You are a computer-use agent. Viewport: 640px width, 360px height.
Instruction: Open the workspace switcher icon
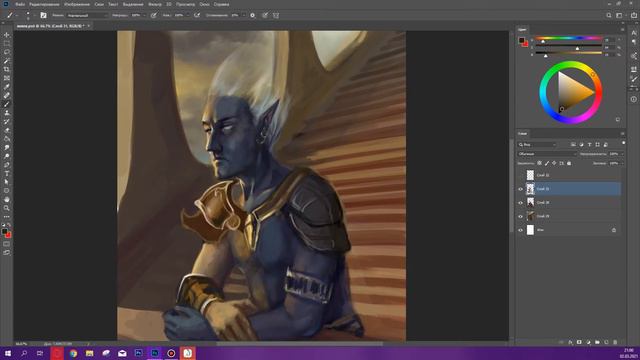click(x=620, y=15)
